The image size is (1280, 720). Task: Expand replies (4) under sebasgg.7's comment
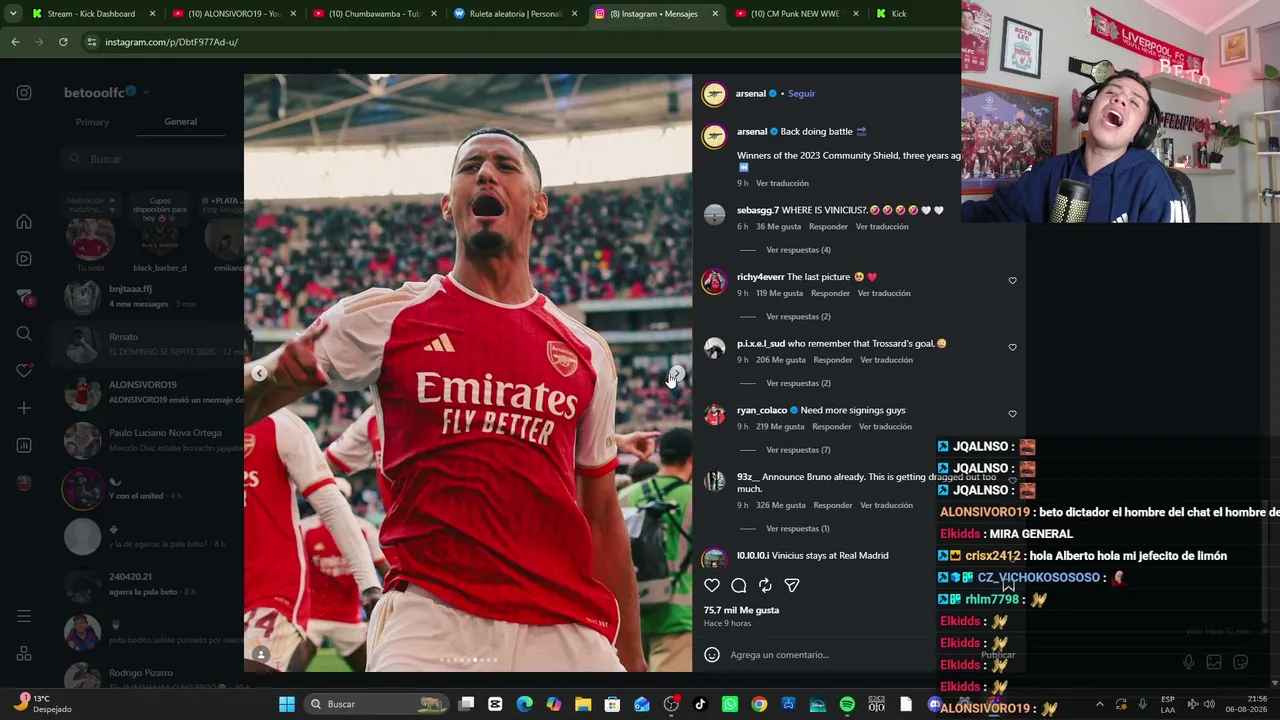pos(798,250)
